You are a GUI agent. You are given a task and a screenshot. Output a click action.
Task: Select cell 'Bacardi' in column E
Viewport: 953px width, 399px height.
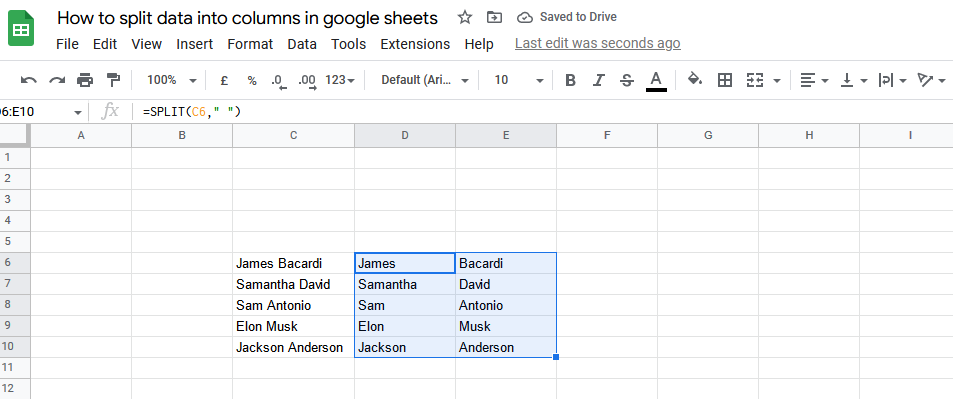(x=506, y=263)
